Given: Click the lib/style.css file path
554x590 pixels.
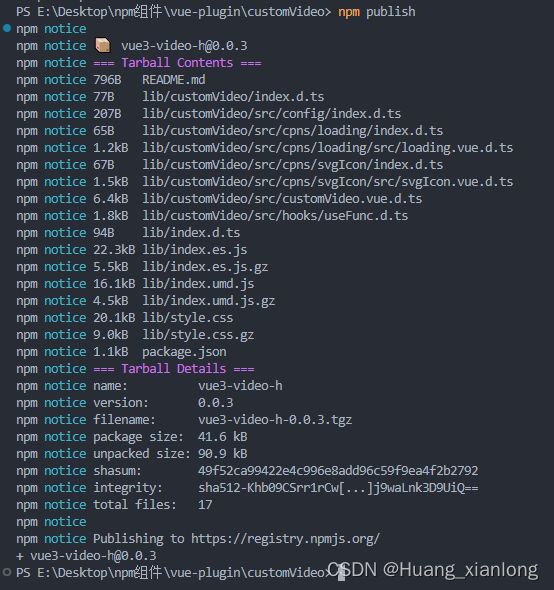Looking at the screenshot, I should click(x=187, y=318).
